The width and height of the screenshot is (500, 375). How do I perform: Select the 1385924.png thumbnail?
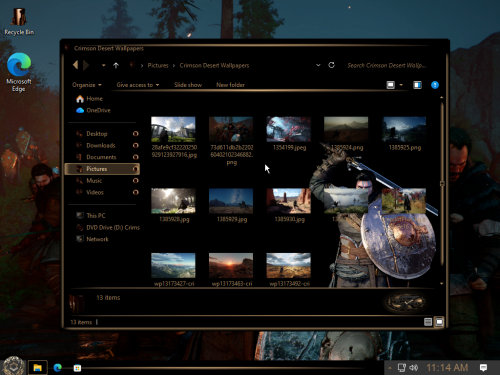[x=346, y=129]
